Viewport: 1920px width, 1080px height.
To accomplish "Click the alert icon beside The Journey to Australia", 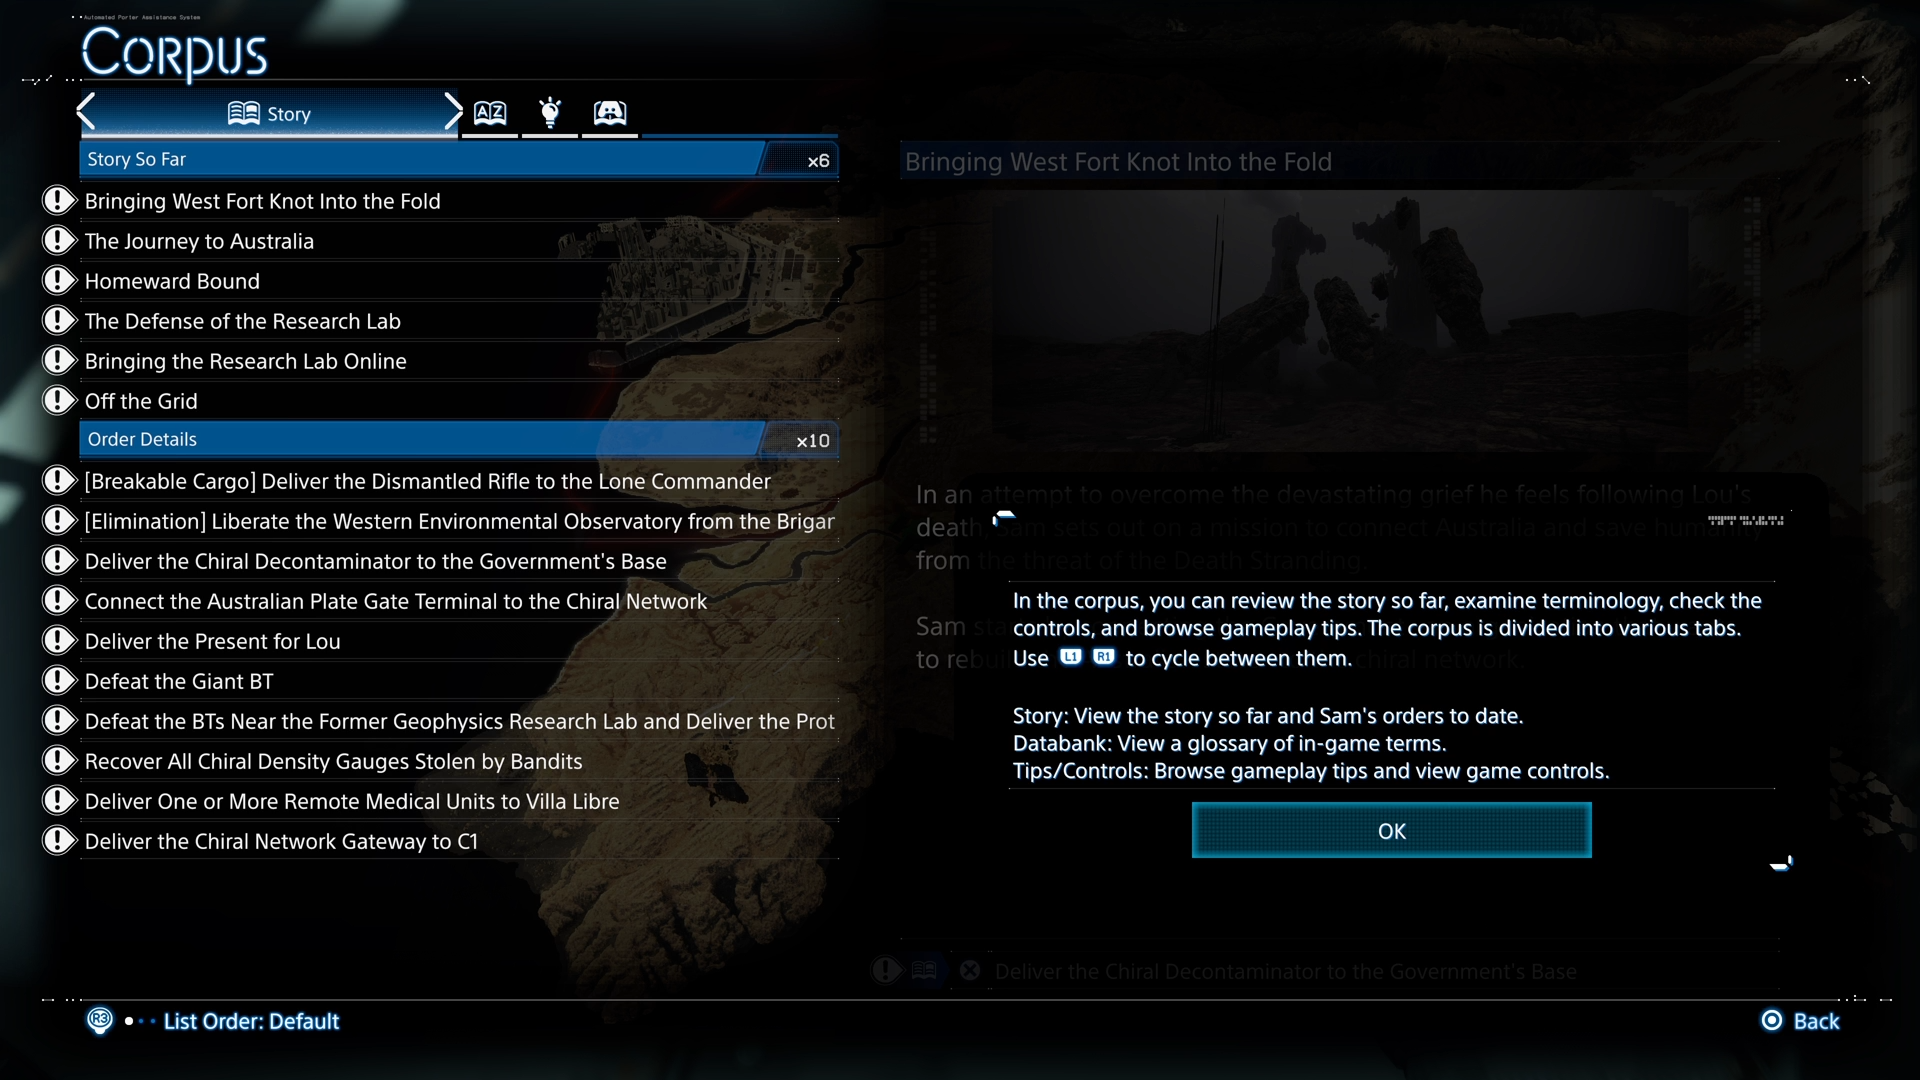I will 59,240.
